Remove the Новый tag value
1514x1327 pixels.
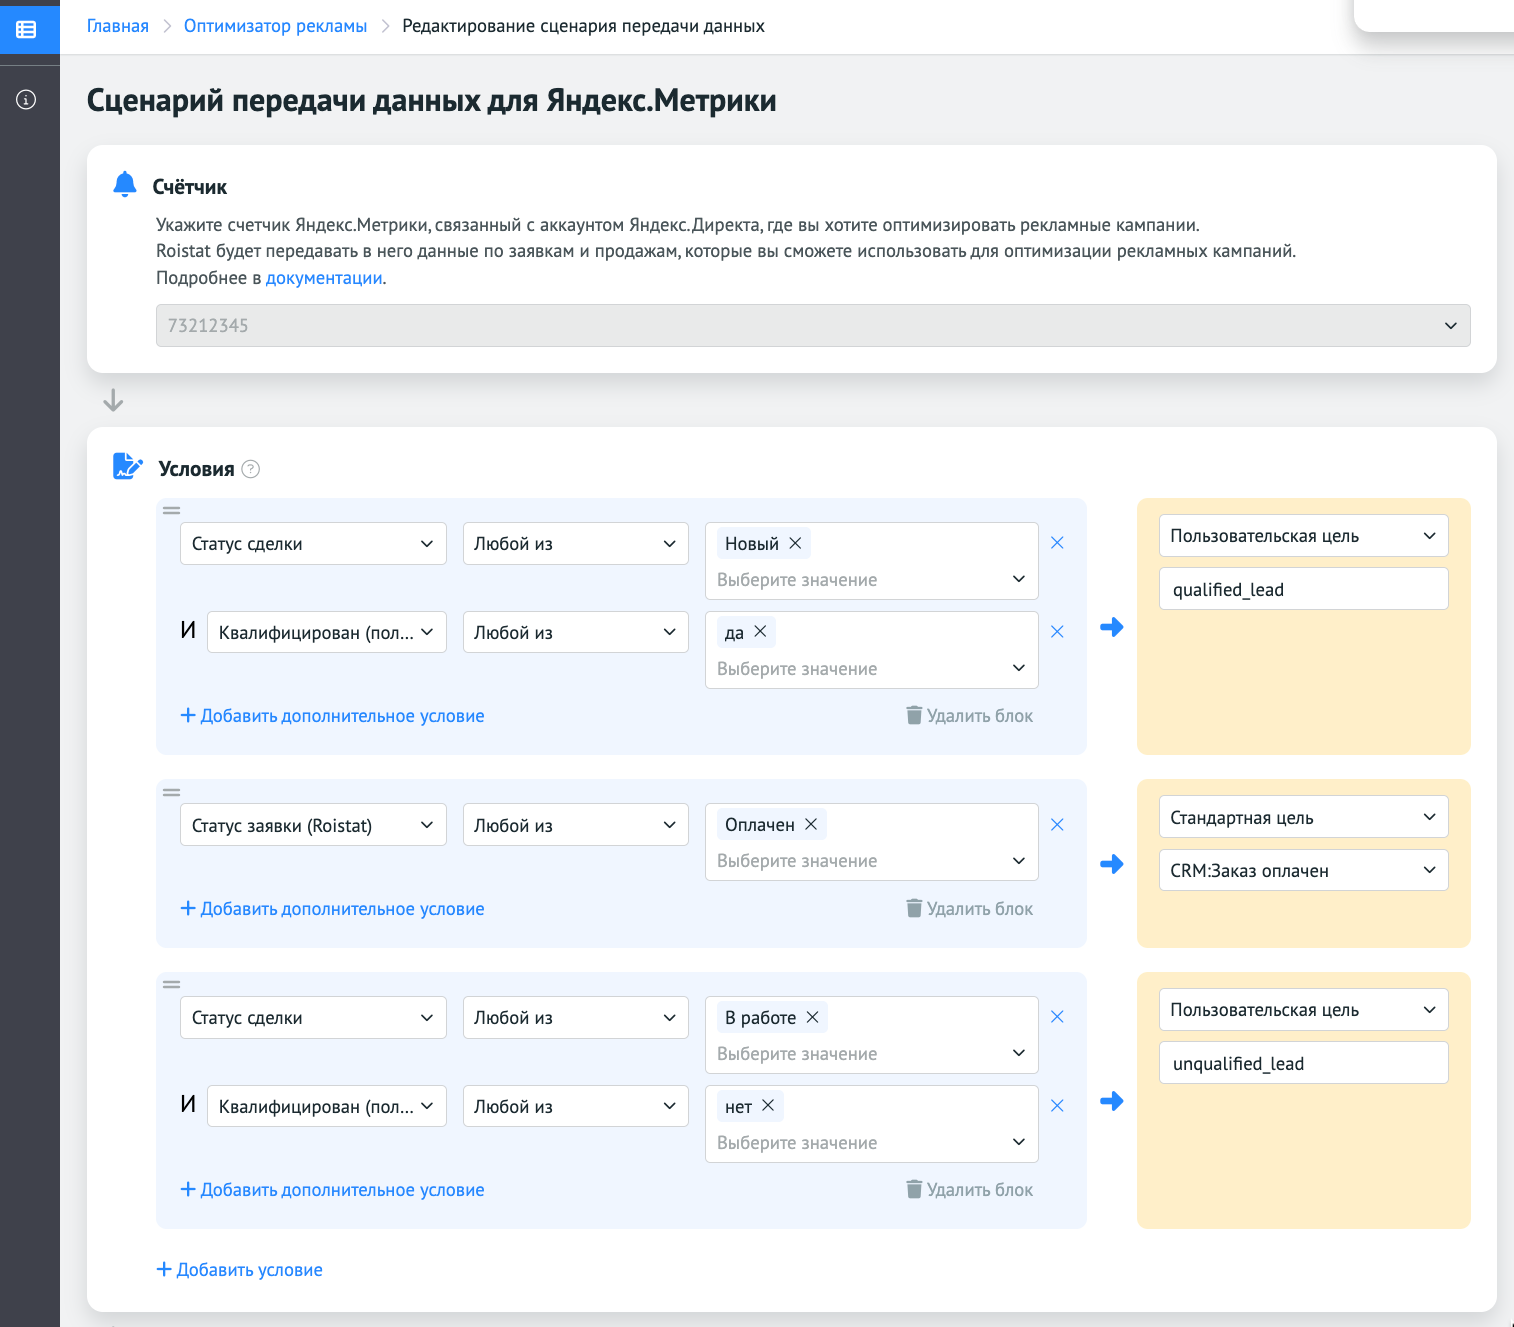coord(795,543)
